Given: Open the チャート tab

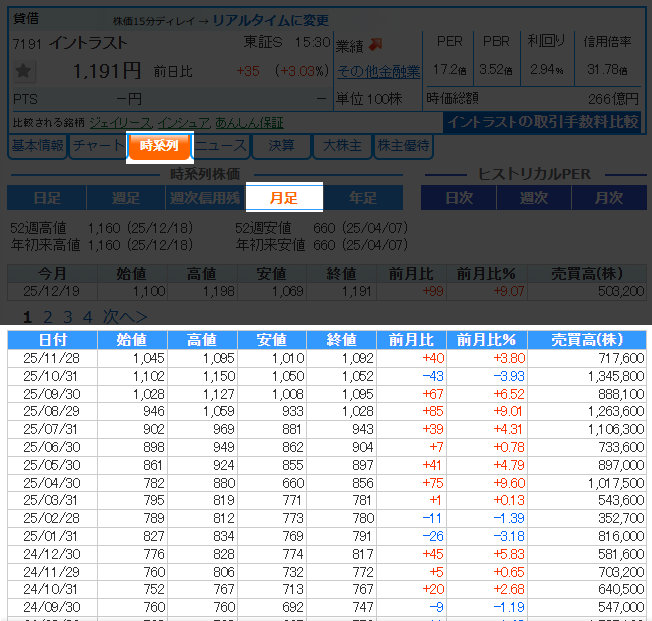Looking at the screenshot, I should coord(98,146).
